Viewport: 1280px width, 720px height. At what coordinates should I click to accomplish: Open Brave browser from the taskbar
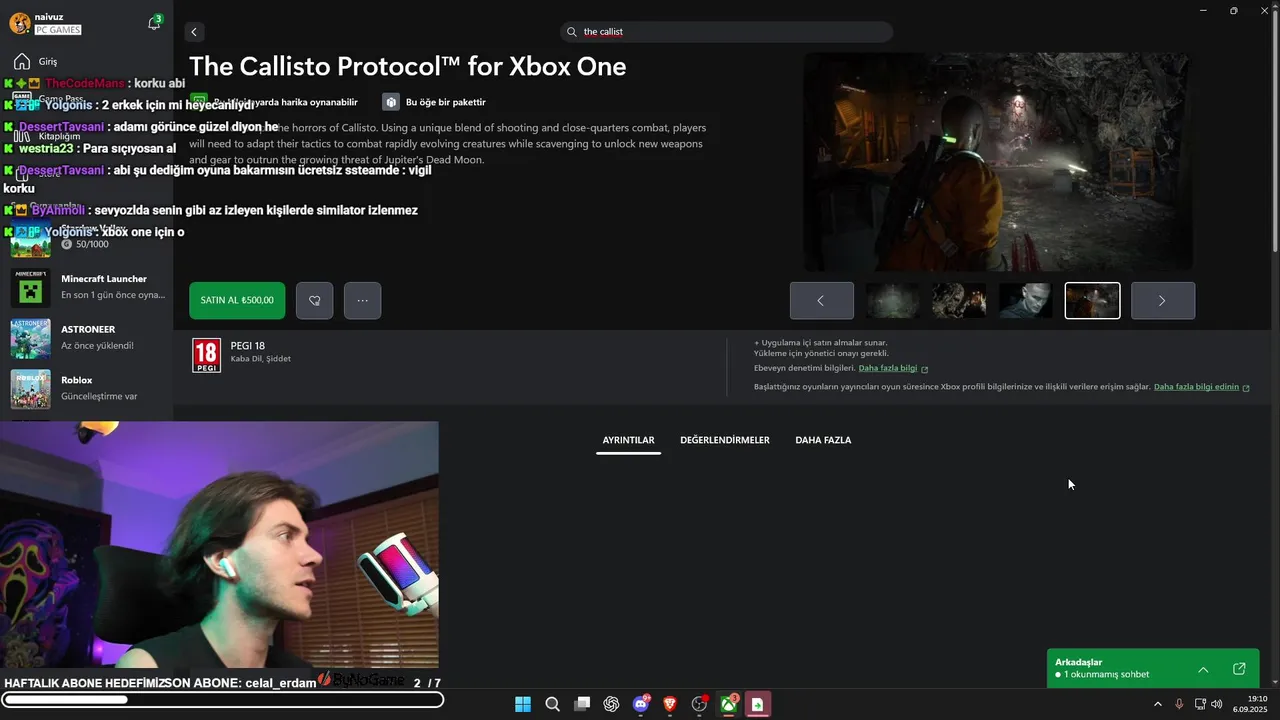(x=670, y=705)
